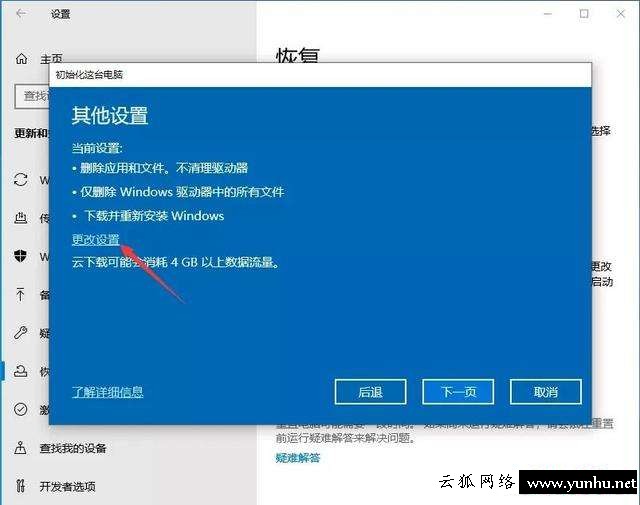Click the 取消 button in dialog
The height and width of the screenshot is (505, 640).
pos(546,392)
